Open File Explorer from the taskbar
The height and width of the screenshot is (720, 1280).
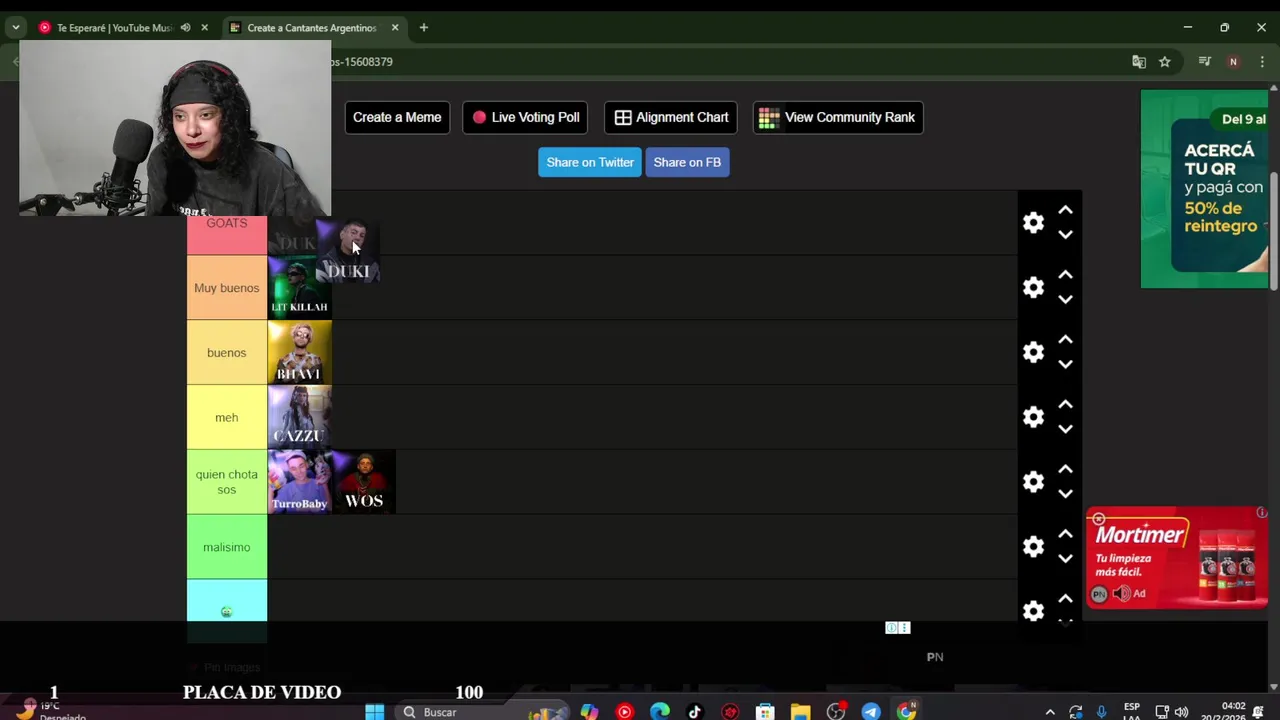(800, 712)
